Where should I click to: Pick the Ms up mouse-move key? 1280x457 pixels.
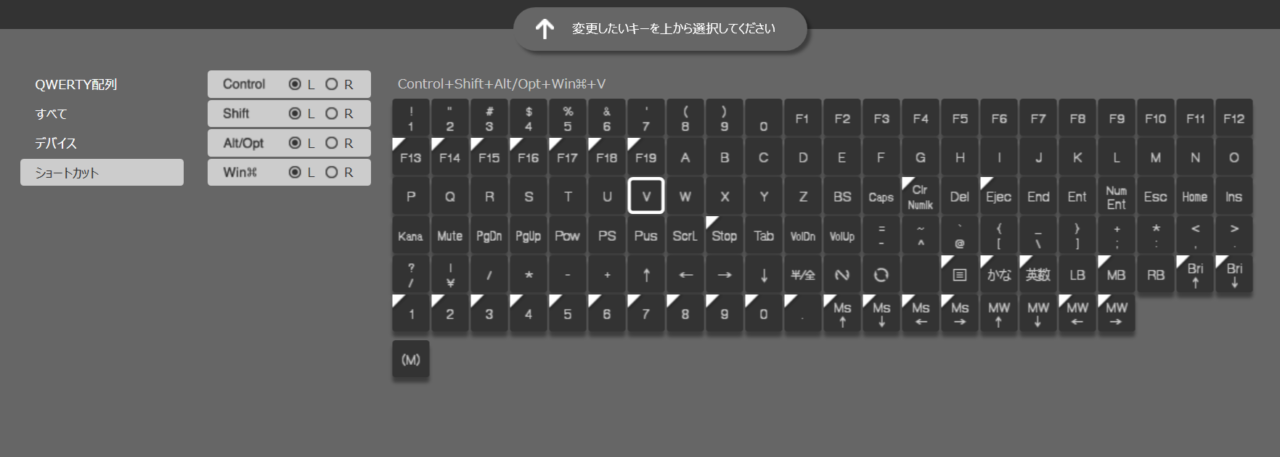[x=842, y=314]
